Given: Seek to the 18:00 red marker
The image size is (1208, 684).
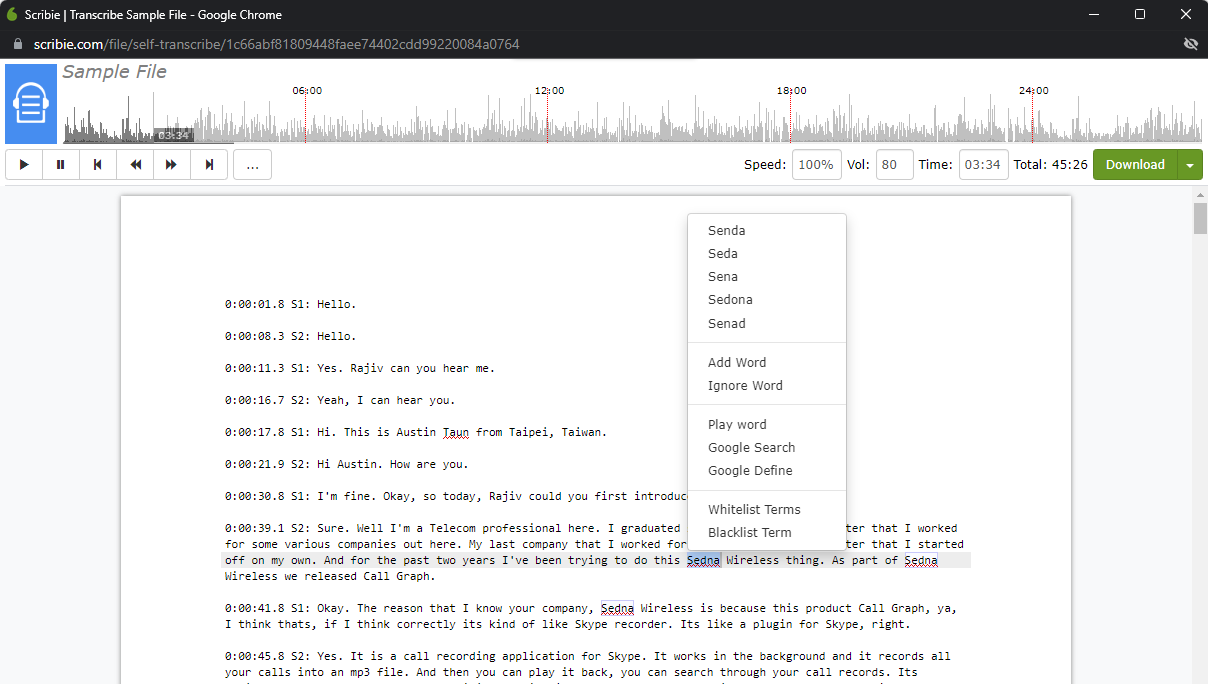Looking at the screenshot, I should (x=791, y=91).
